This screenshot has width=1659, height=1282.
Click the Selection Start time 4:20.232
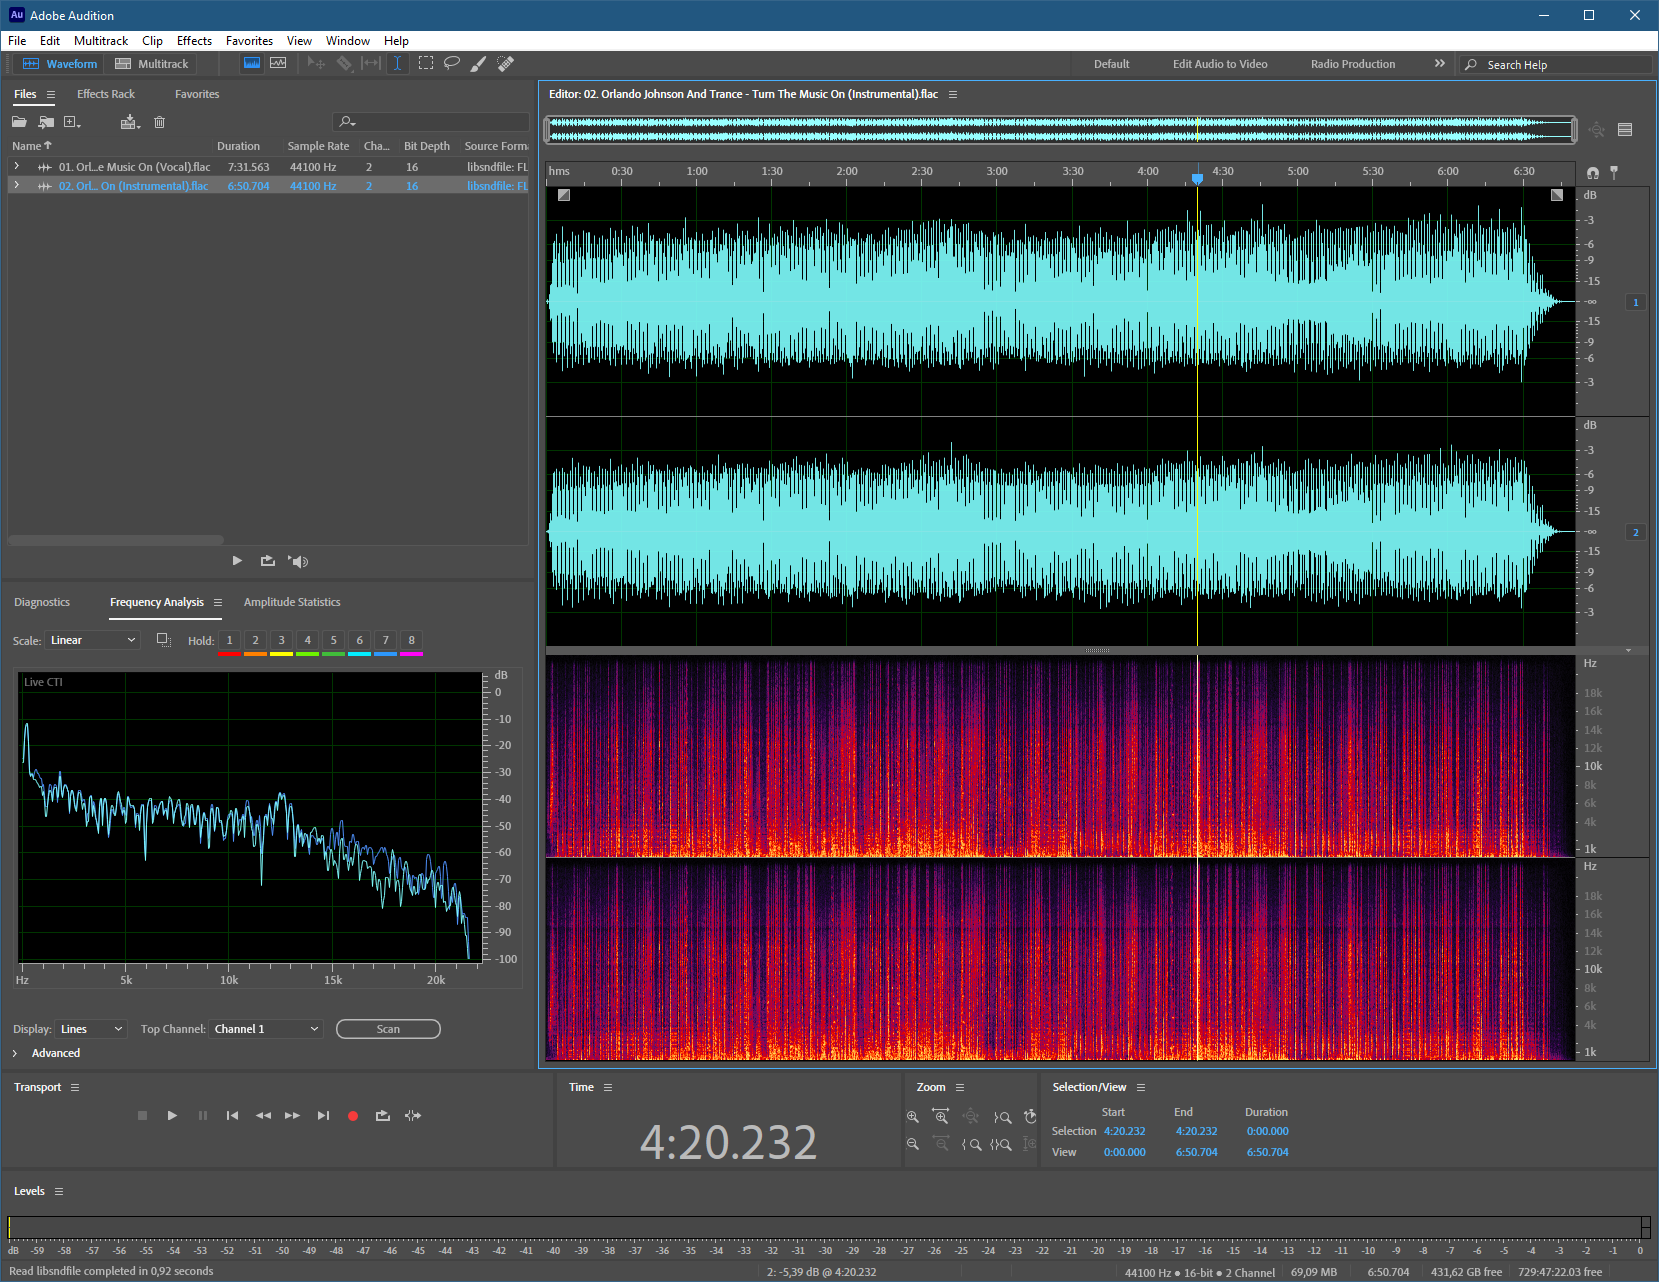pos(1124,1131)
